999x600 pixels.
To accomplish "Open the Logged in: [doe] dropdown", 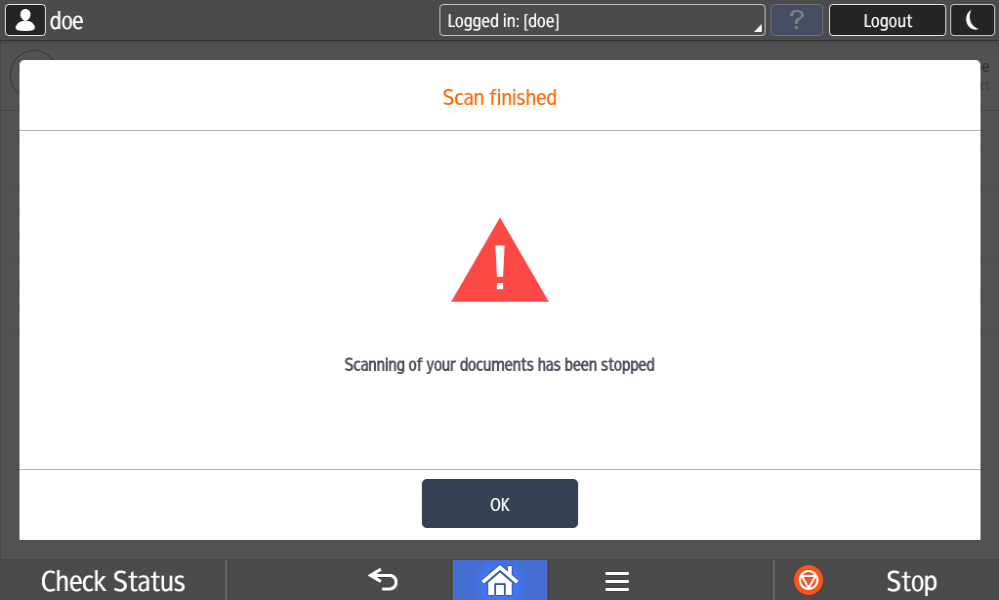I will coord(602,20).
